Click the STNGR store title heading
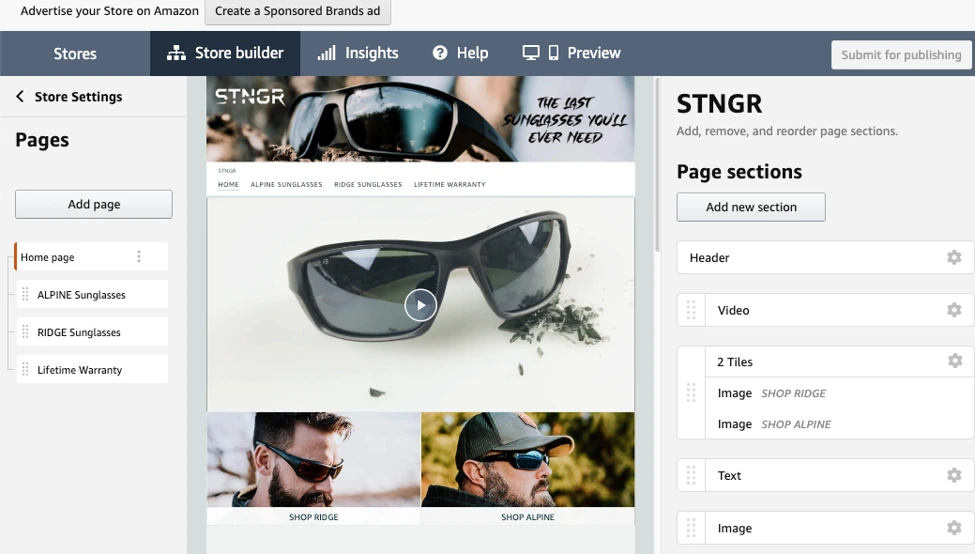Image resolution: width=975 pixels, height=554 pixels. tap(719, 104)
